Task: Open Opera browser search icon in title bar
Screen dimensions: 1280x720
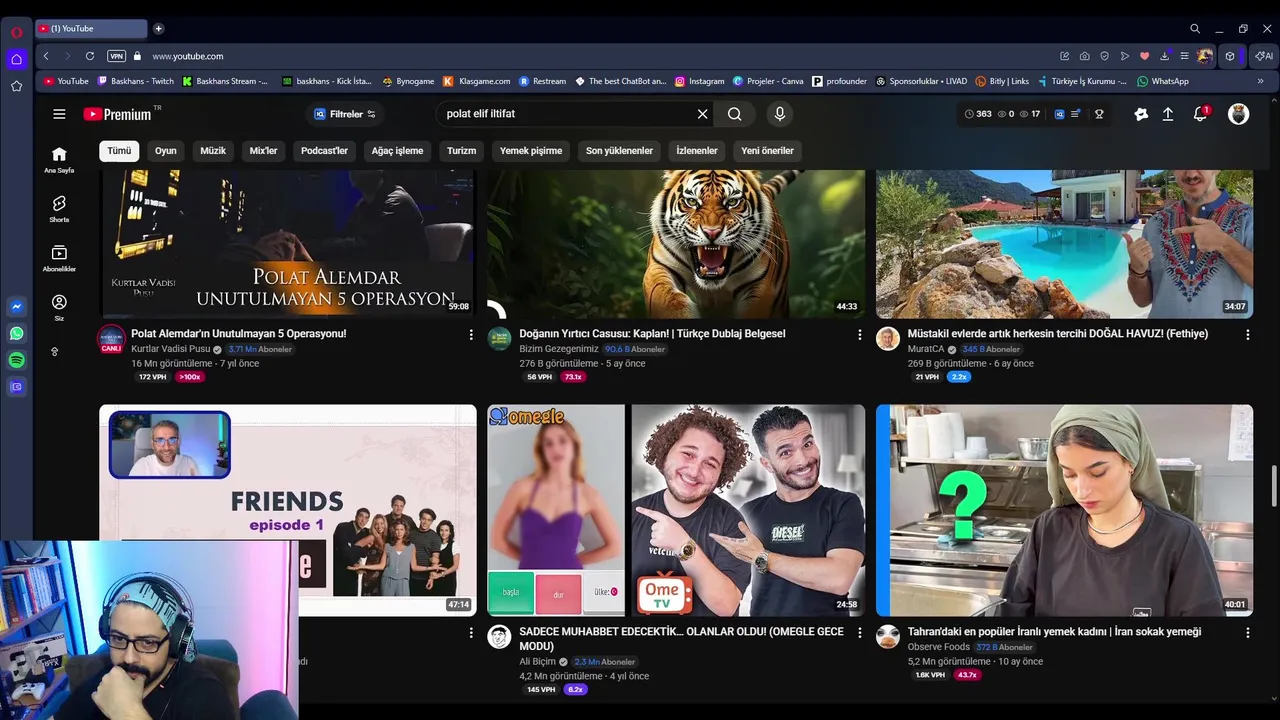Action: coord(1195,29)
